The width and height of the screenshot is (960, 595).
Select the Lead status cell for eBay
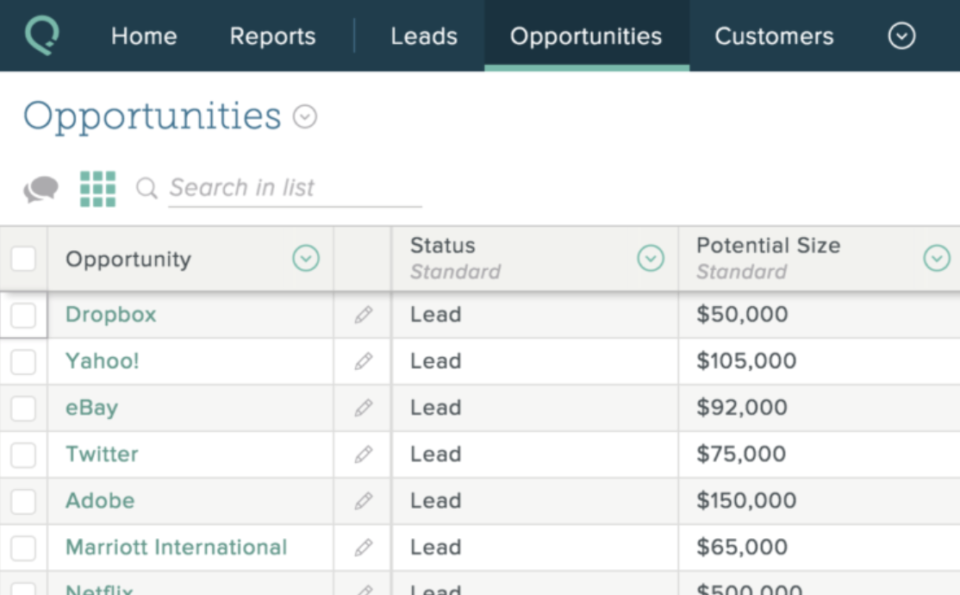pos(534,408)
